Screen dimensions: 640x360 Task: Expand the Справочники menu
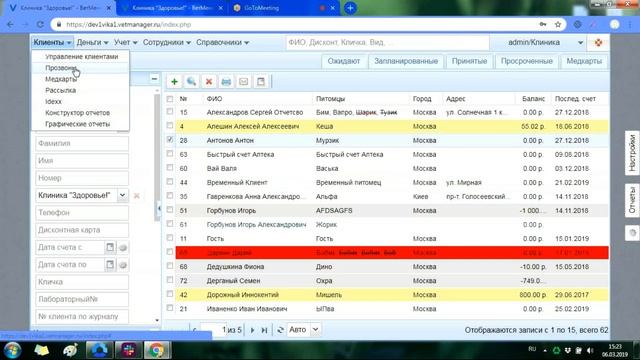(x=222, y=42)
